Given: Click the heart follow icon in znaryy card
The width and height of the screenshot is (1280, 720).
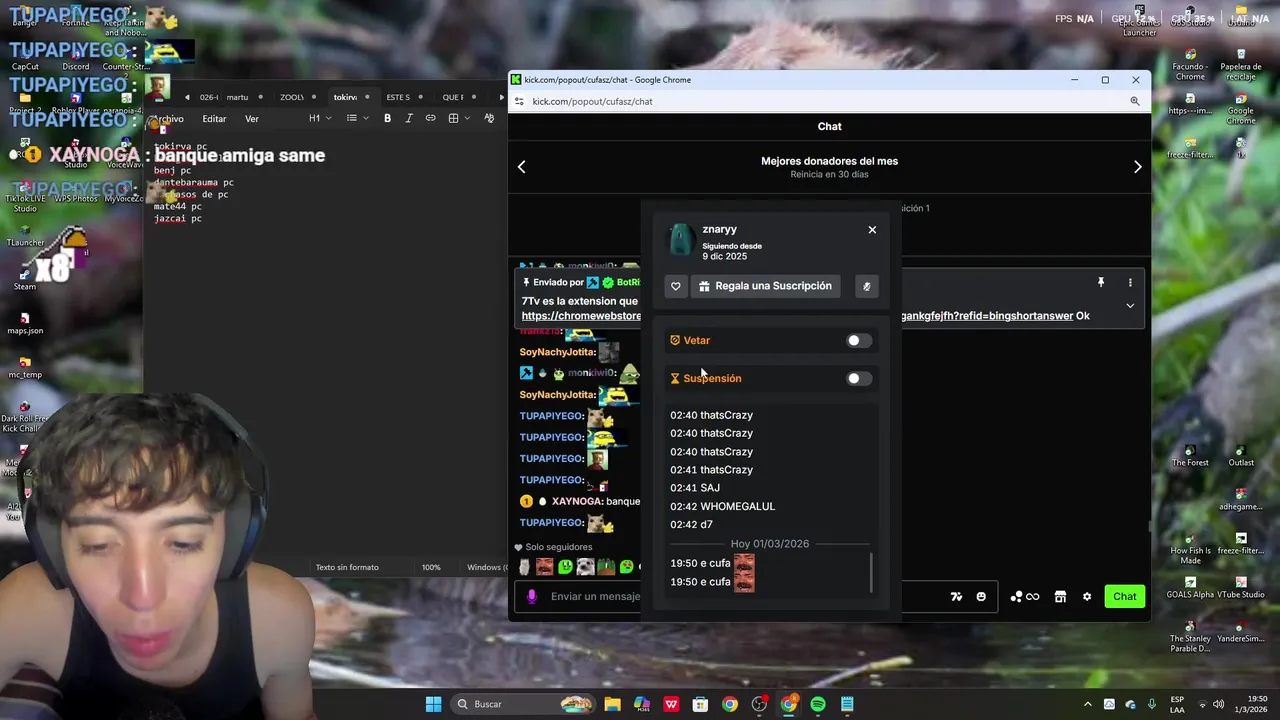Looking at the screenshot, I should point(676,286).
